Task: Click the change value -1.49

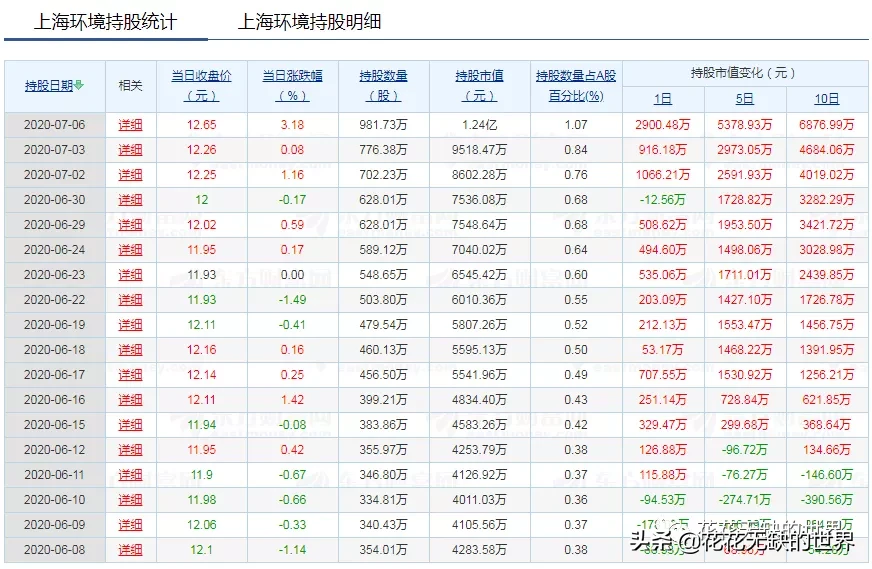Action: pos(293,300)
